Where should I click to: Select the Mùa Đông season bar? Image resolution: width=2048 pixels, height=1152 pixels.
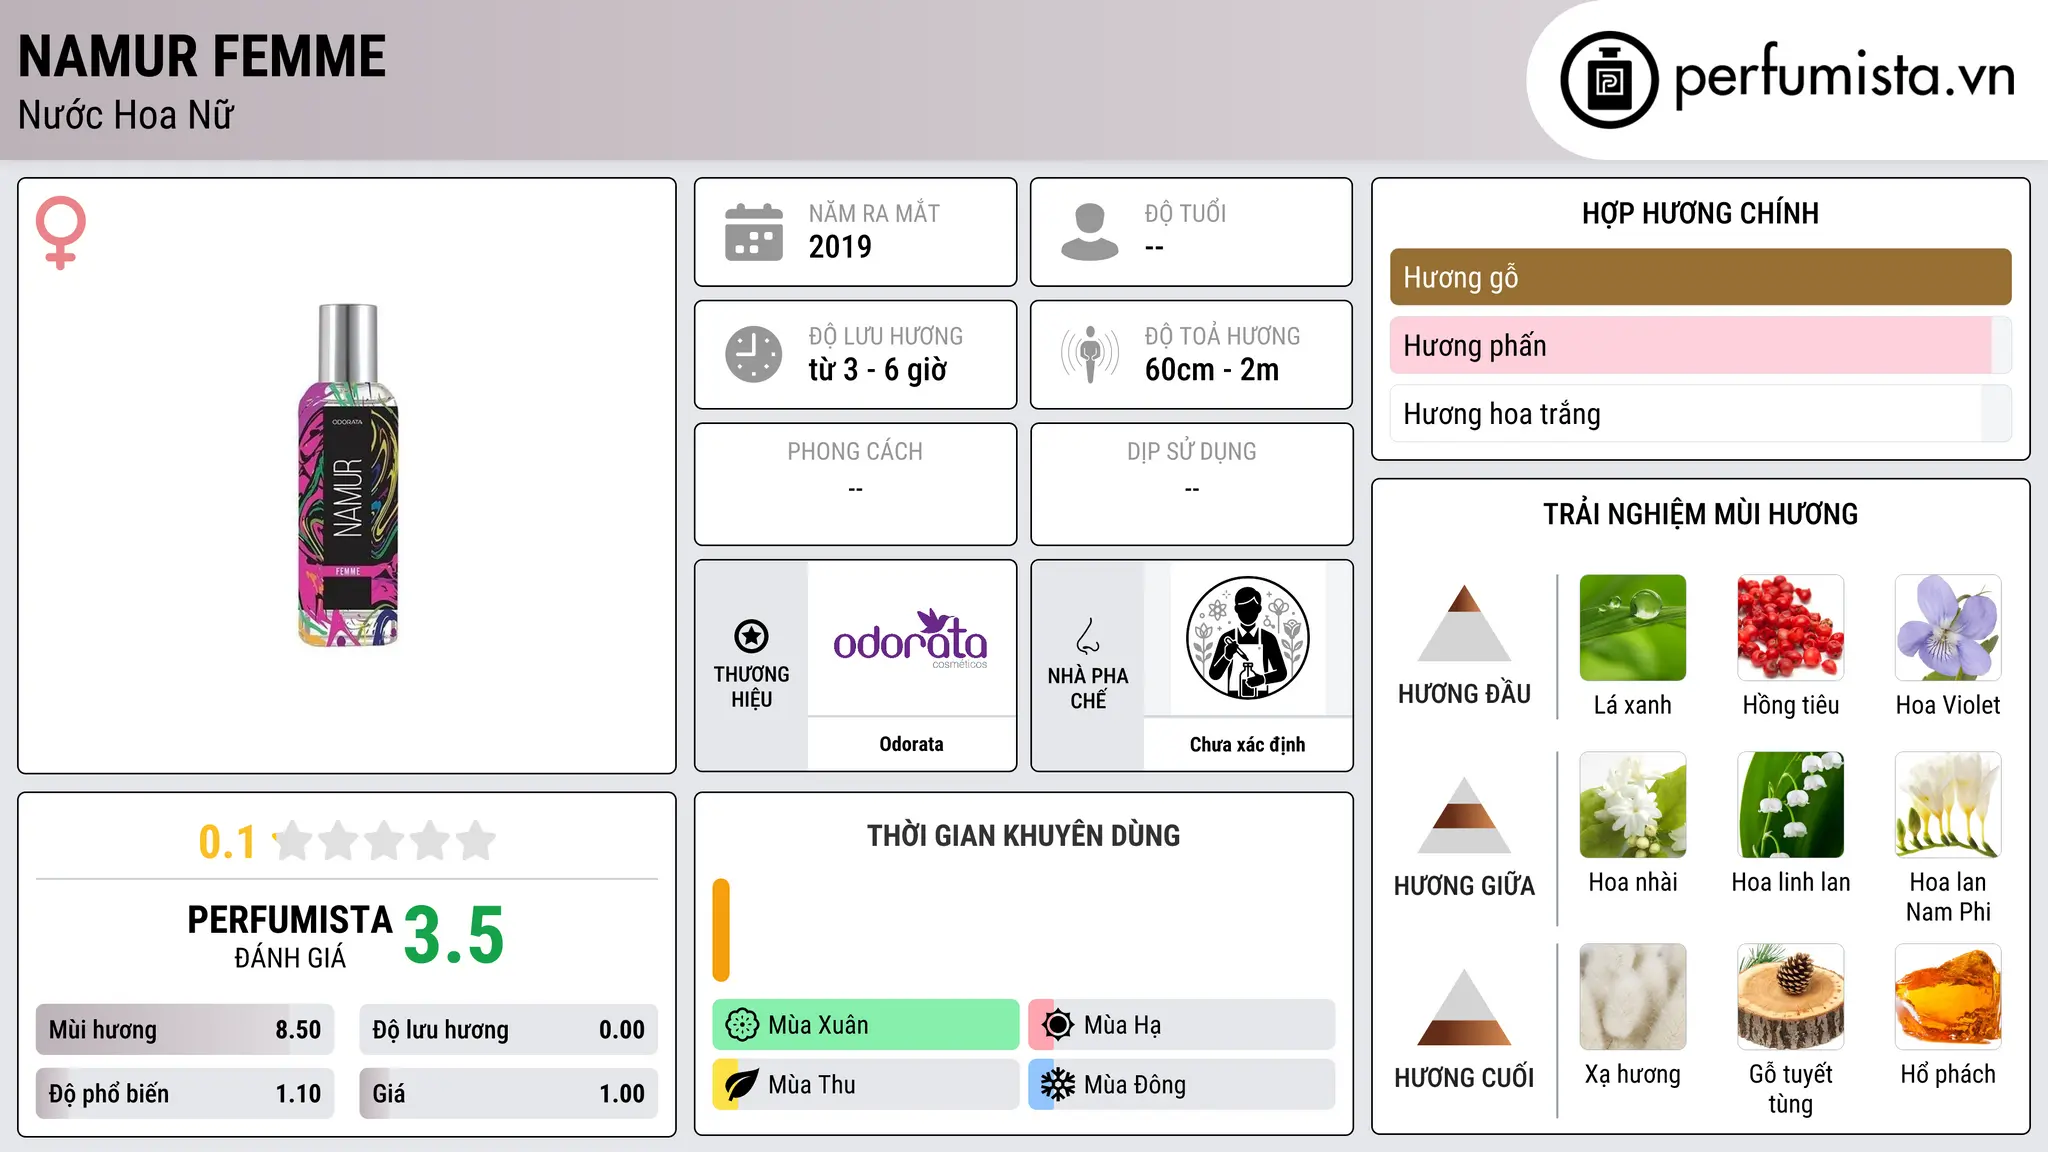point(1182,1085)
